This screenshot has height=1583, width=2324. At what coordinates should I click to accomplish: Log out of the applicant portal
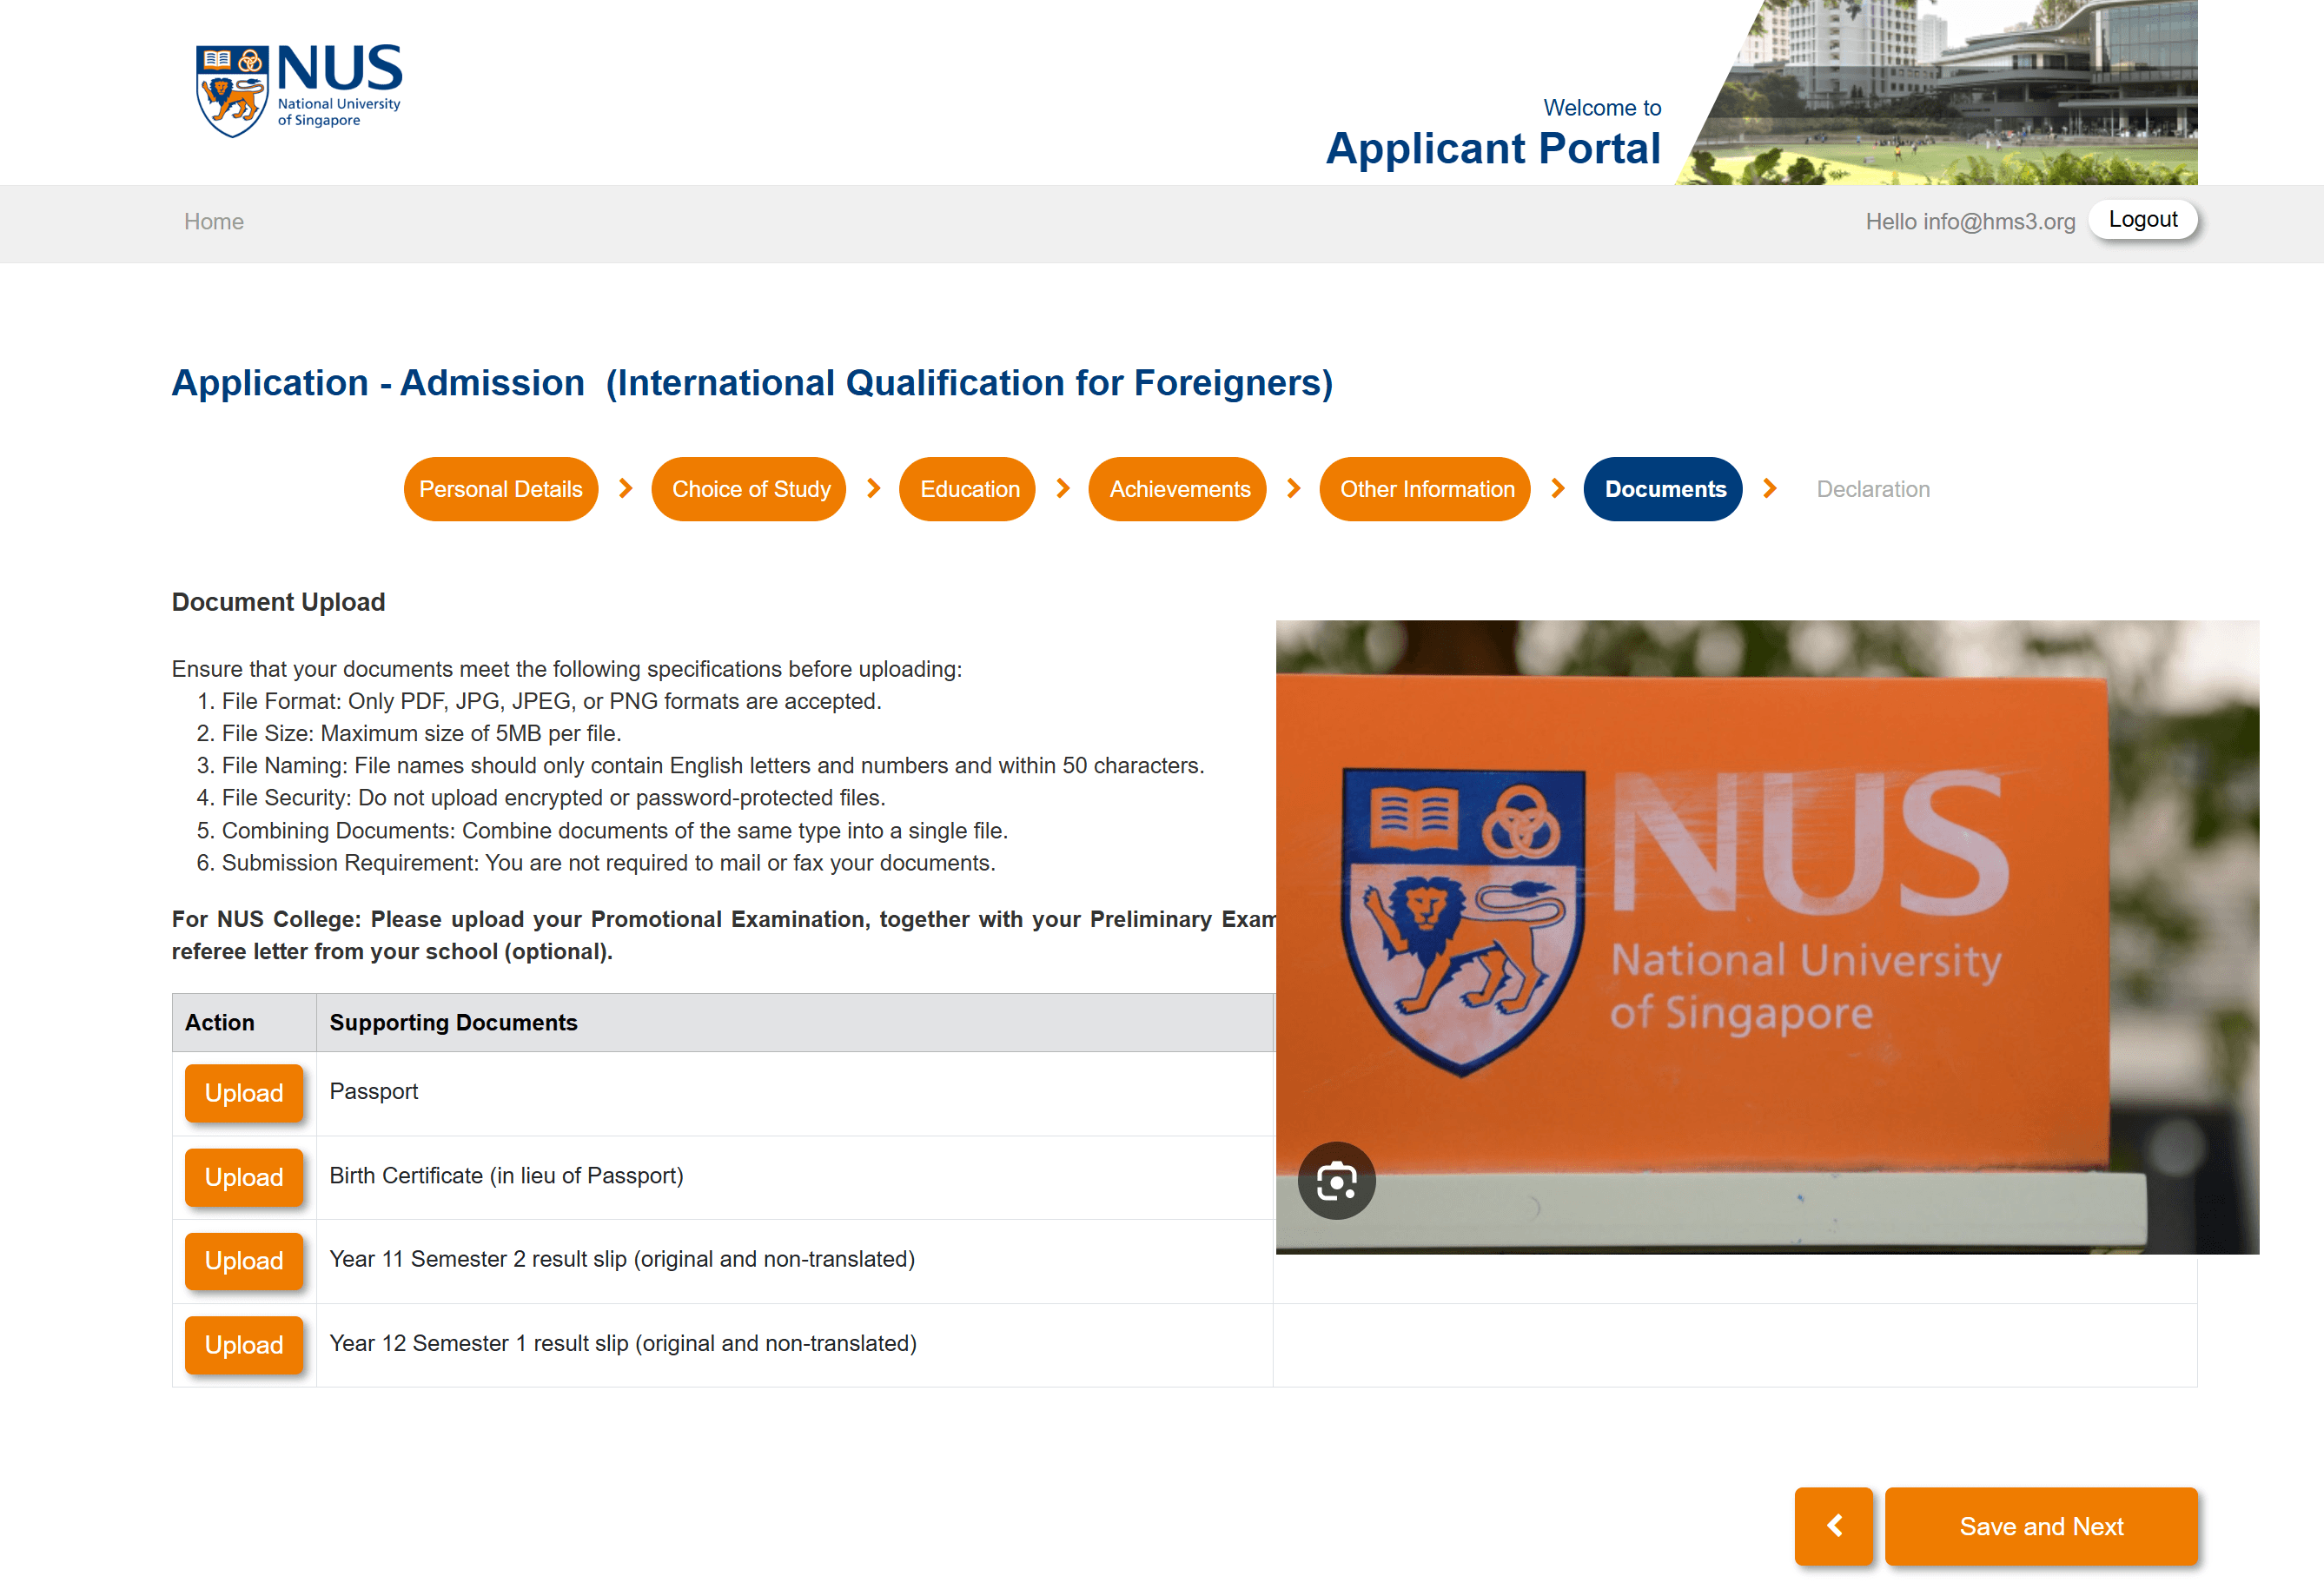click(2142, 220)
